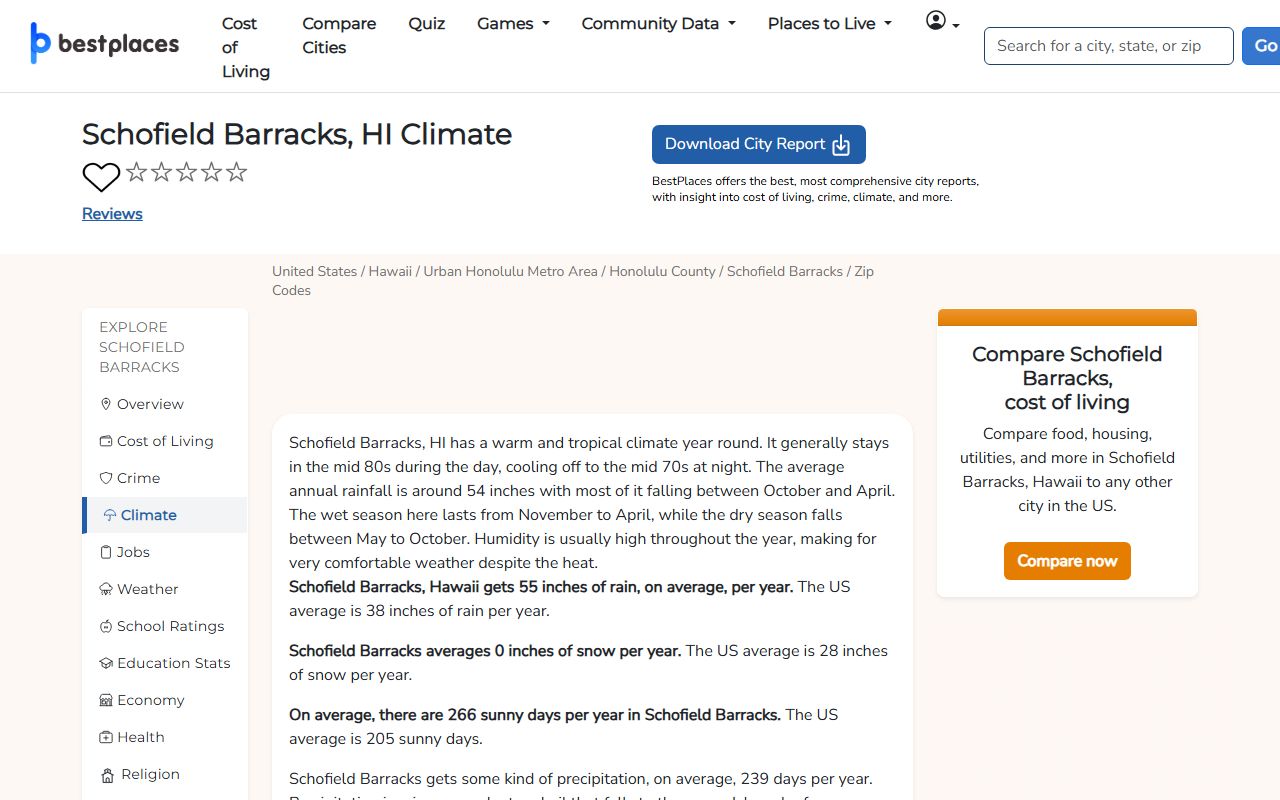
Task: Click the Download City Report button
Action: tap(759, 144)
